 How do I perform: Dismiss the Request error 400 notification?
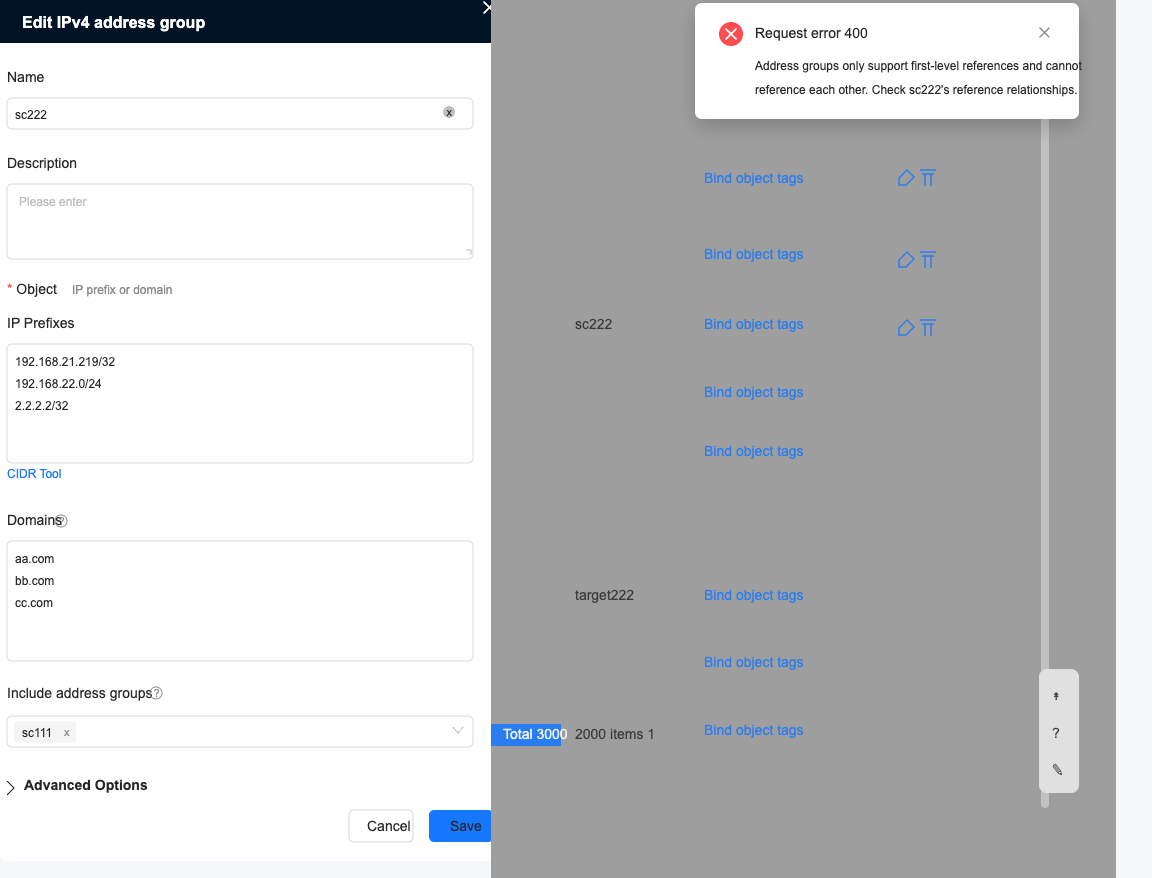1044,32
